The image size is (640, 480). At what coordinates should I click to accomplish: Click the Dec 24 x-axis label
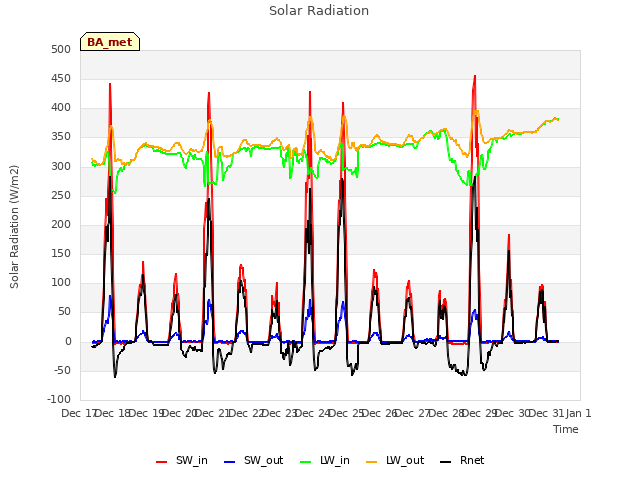click(x=313, y=413)
